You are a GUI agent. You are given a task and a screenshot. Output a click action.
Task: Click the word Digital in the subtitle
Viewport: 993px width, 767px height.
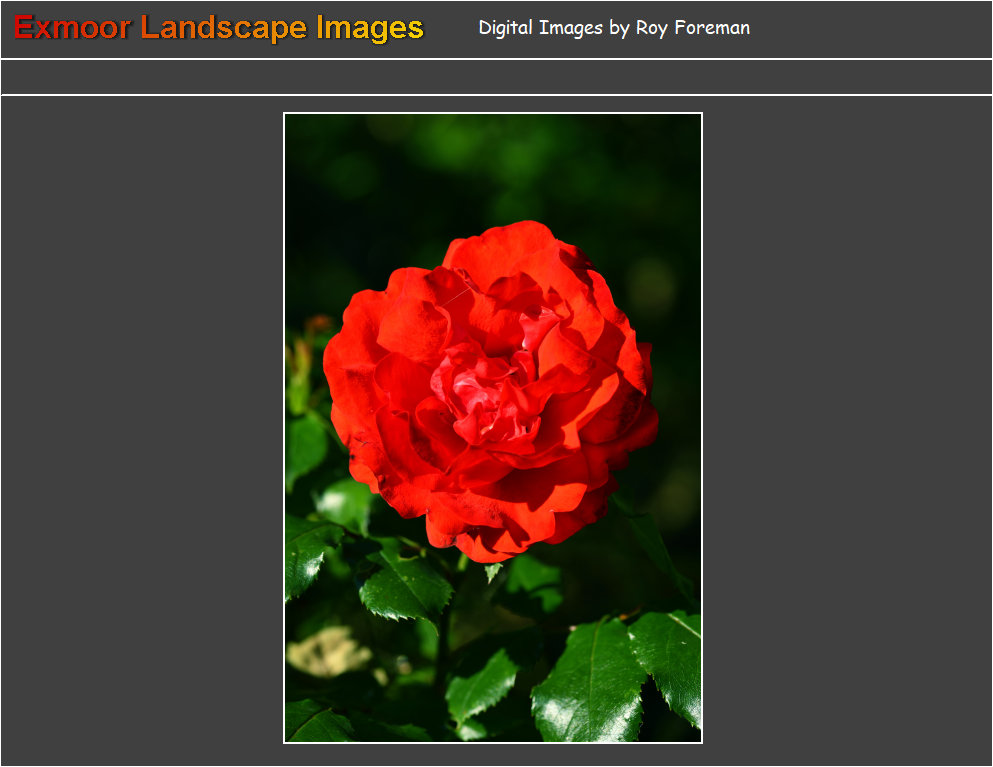pyautogui.click(x=508, y=28)
